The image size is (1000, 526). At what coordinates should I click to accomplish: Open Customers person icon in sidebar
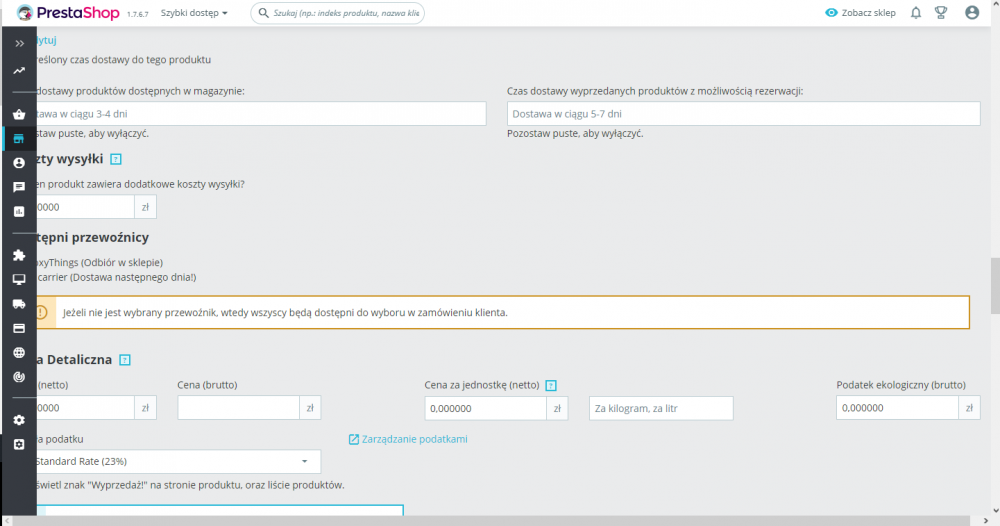tap(19, 163)
